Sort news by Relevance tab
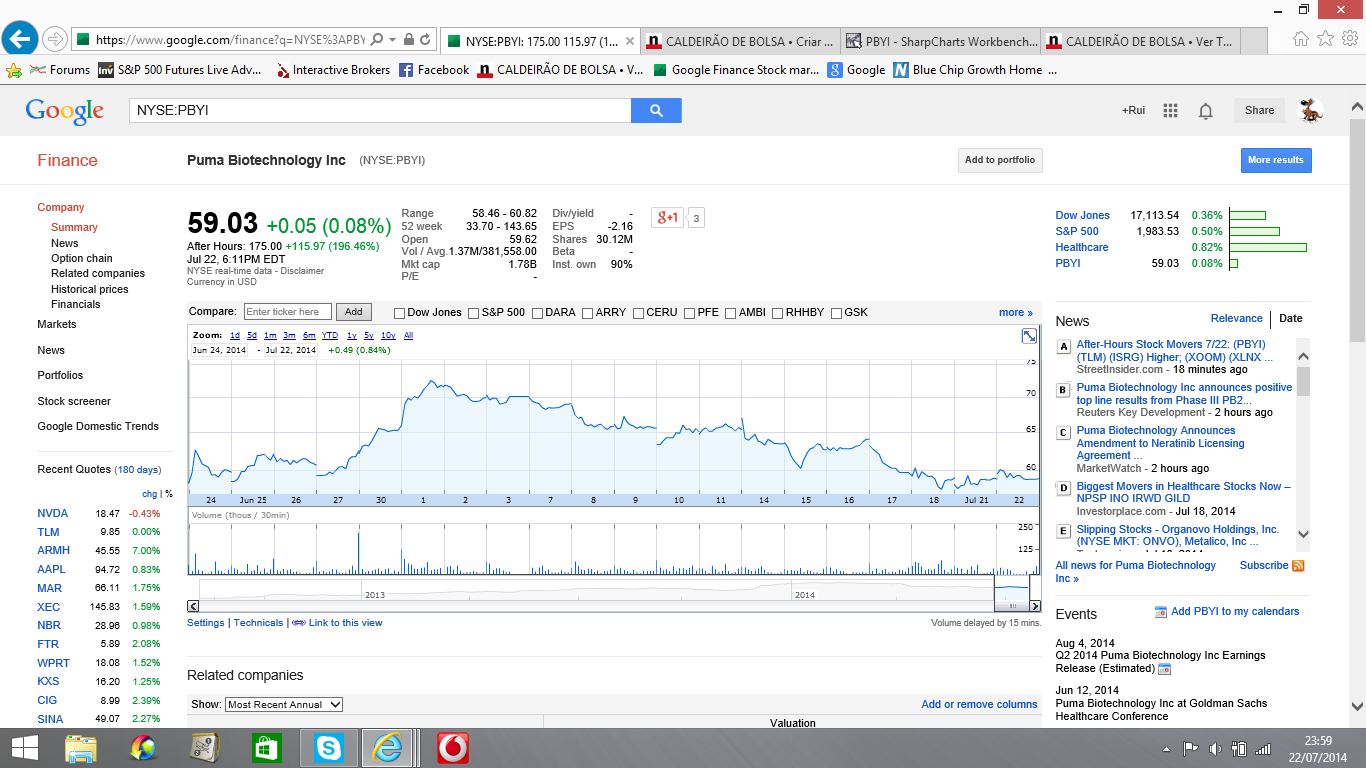 tap(1236, 318)
